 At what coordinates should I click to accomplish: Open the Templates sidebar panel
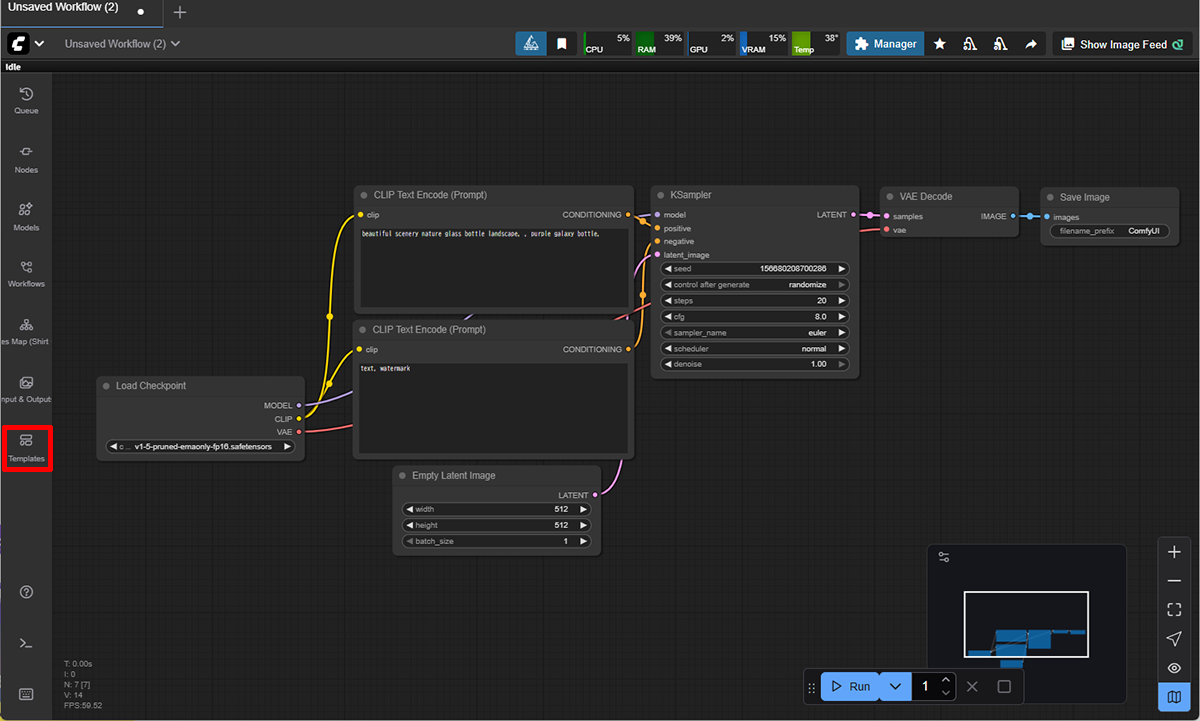coord(27,447)
